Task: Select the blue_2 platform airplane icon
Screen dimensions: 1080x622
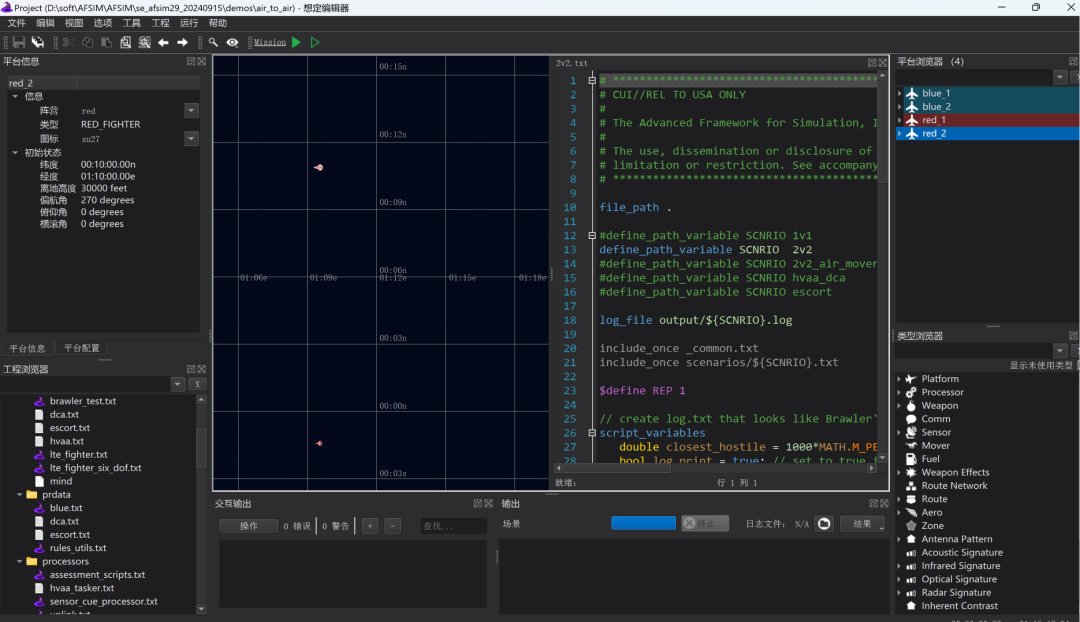Action: point(912,107)
